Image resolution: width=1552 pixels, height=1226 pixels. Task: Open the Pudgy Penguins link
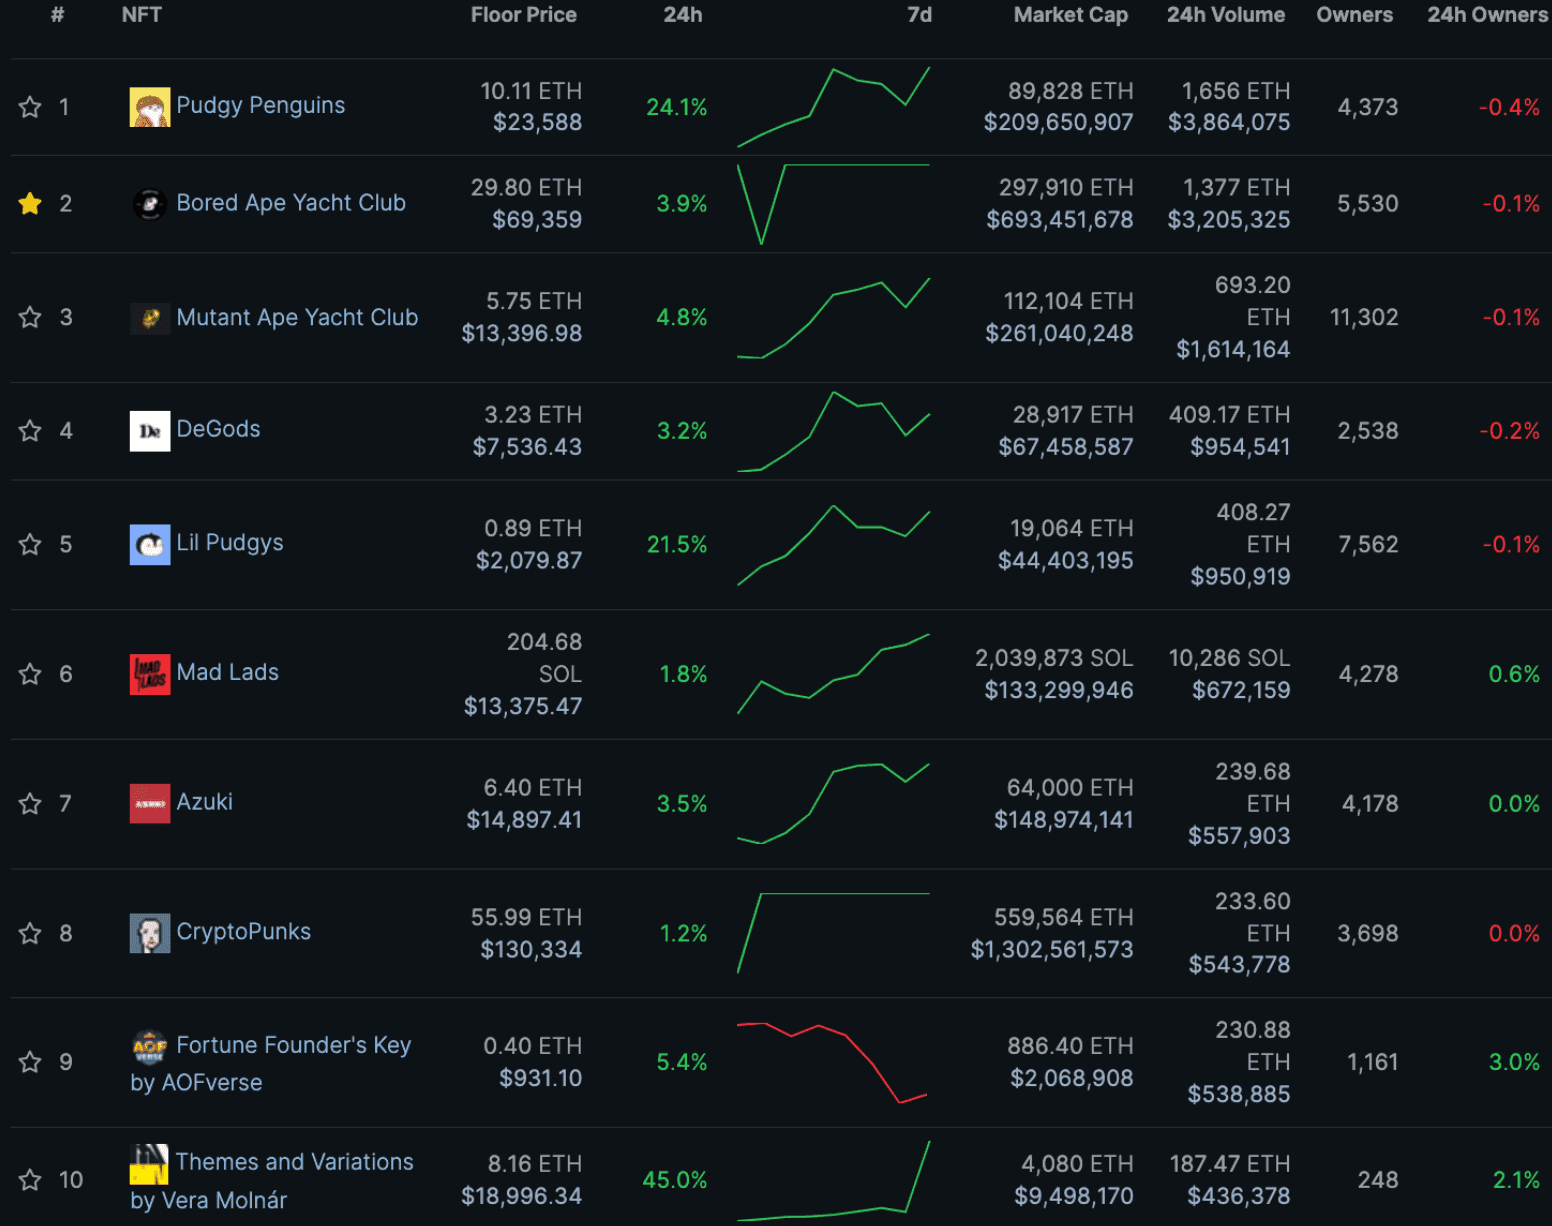point(260,105)
